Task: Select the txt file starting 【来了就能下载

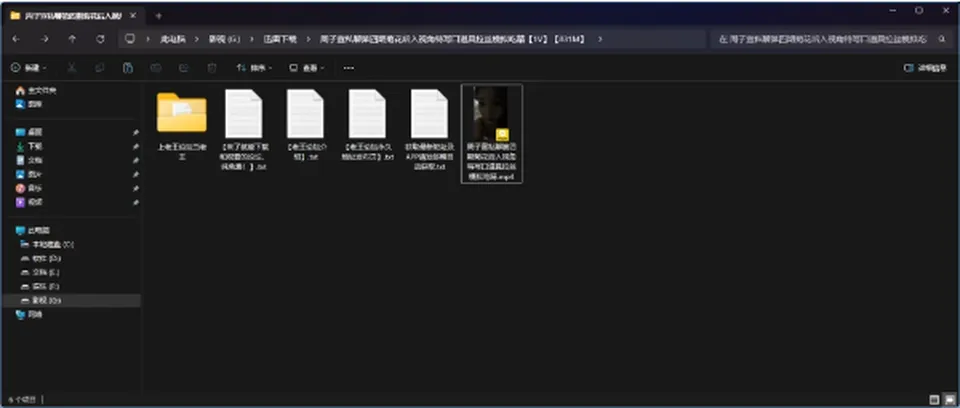Action: 243,130
